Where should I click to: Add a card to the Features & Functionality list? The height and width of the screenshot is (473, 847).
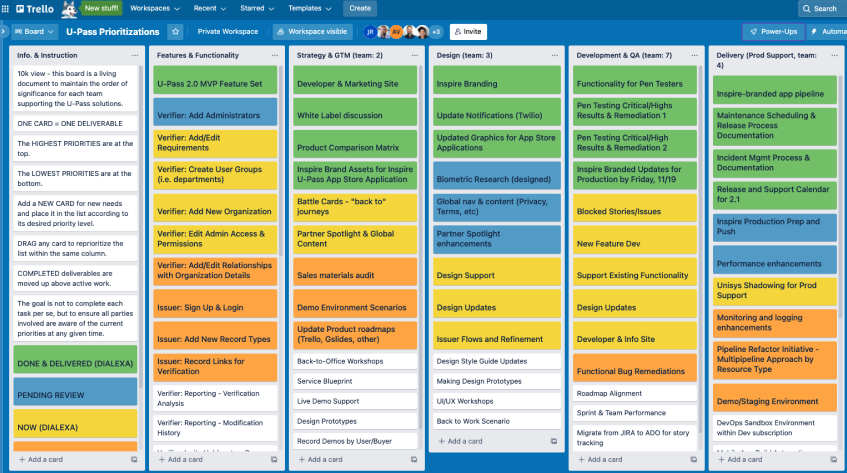[x=181, y=460]
